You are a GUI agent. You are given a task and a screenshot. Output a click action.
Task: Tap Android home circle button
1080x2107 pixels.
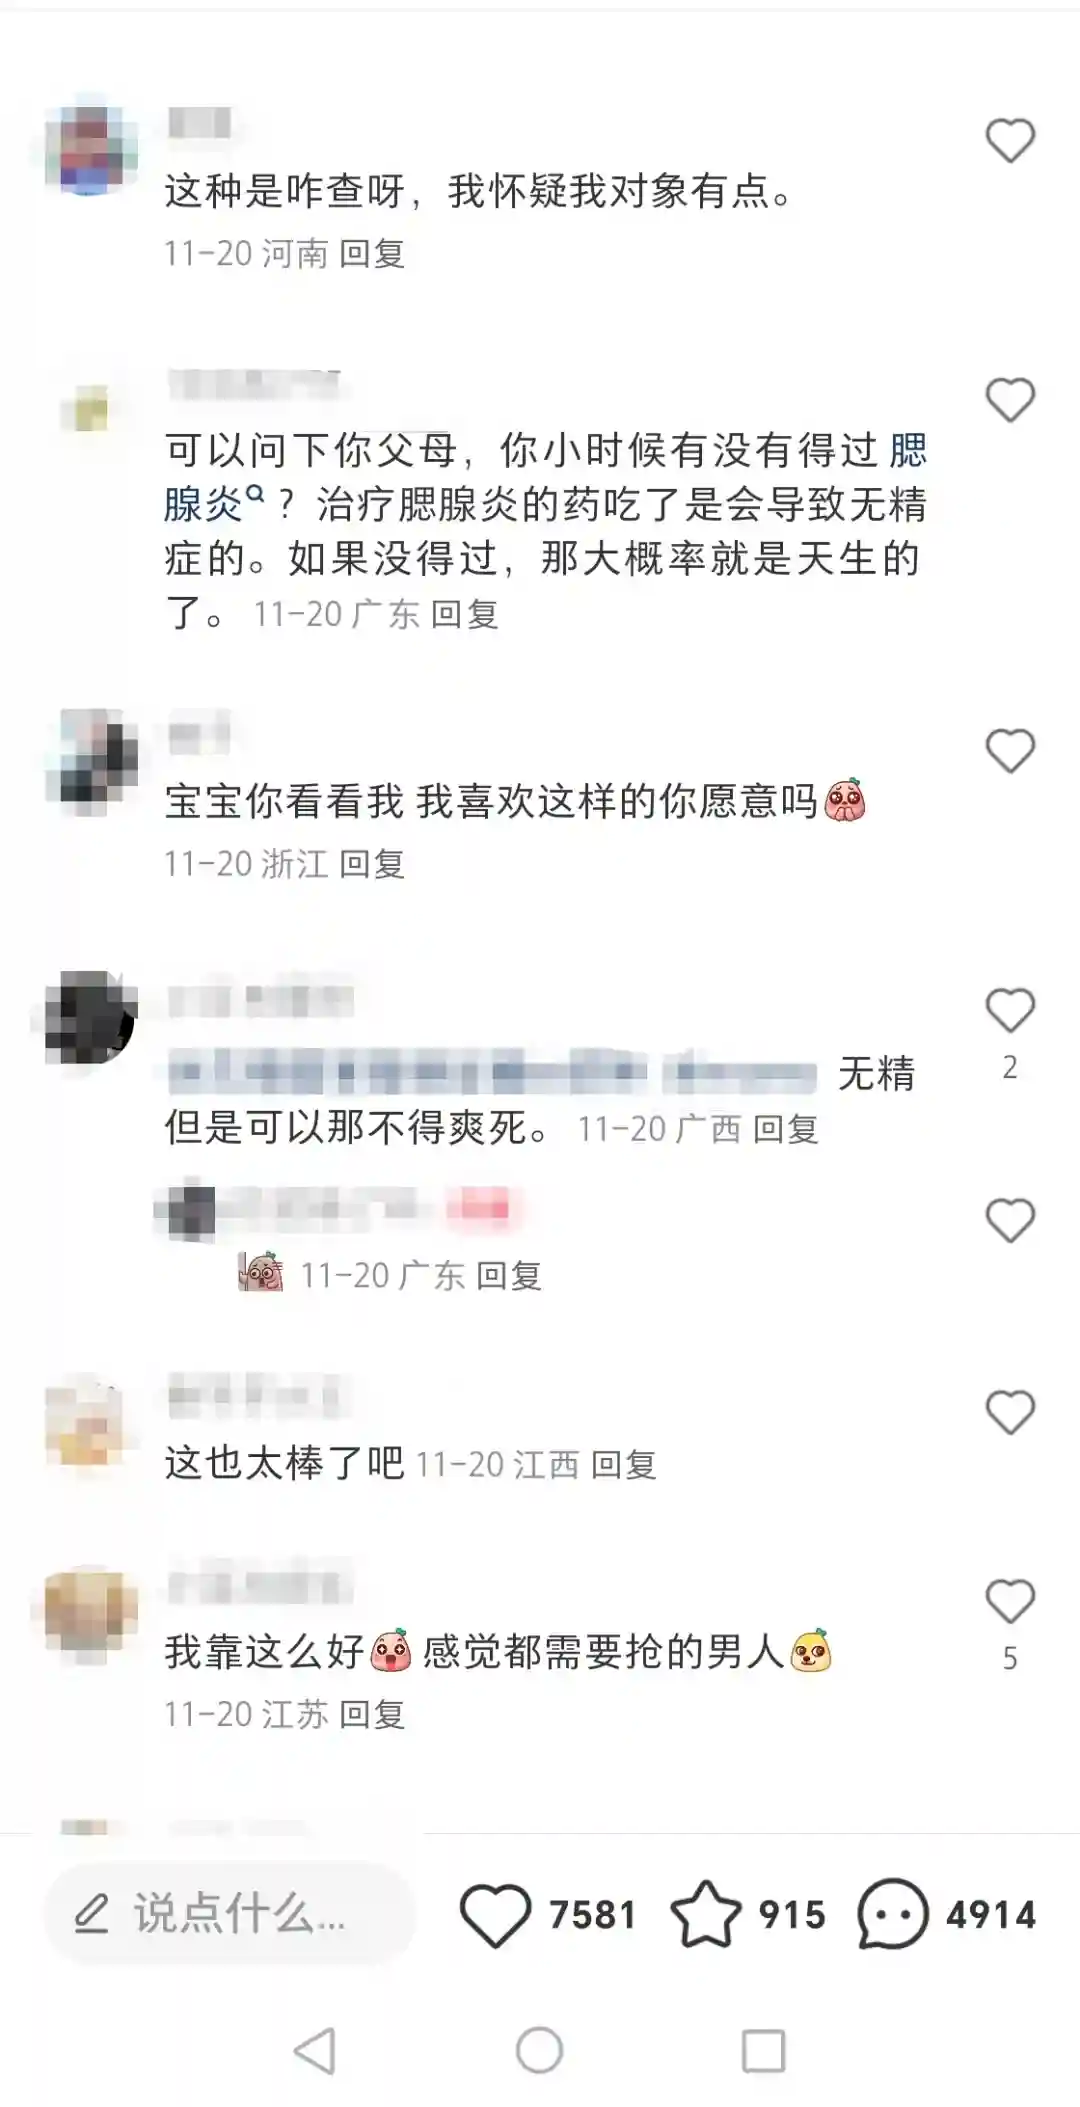pos(540,2051)
